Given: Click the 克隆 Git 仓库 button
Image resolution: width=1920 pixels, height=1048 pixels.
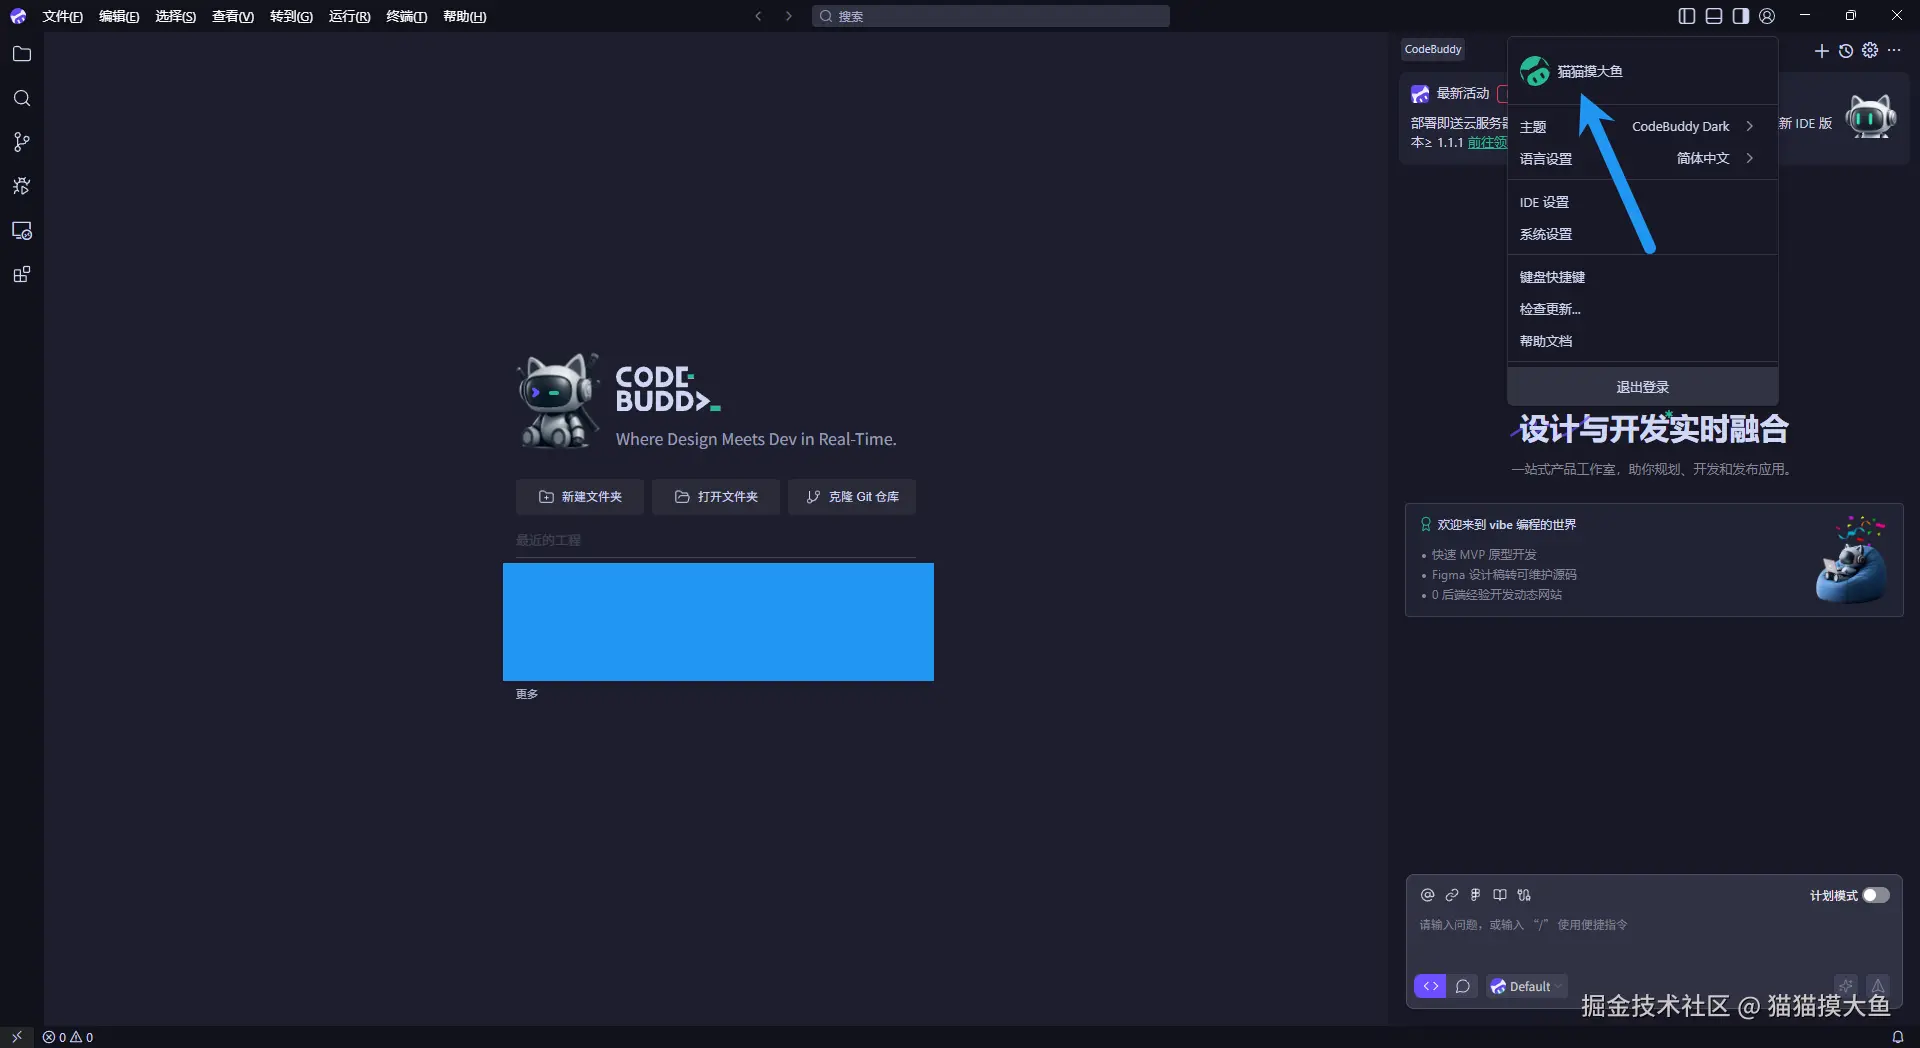Looking at the screenshot, I should pos(852,497).
